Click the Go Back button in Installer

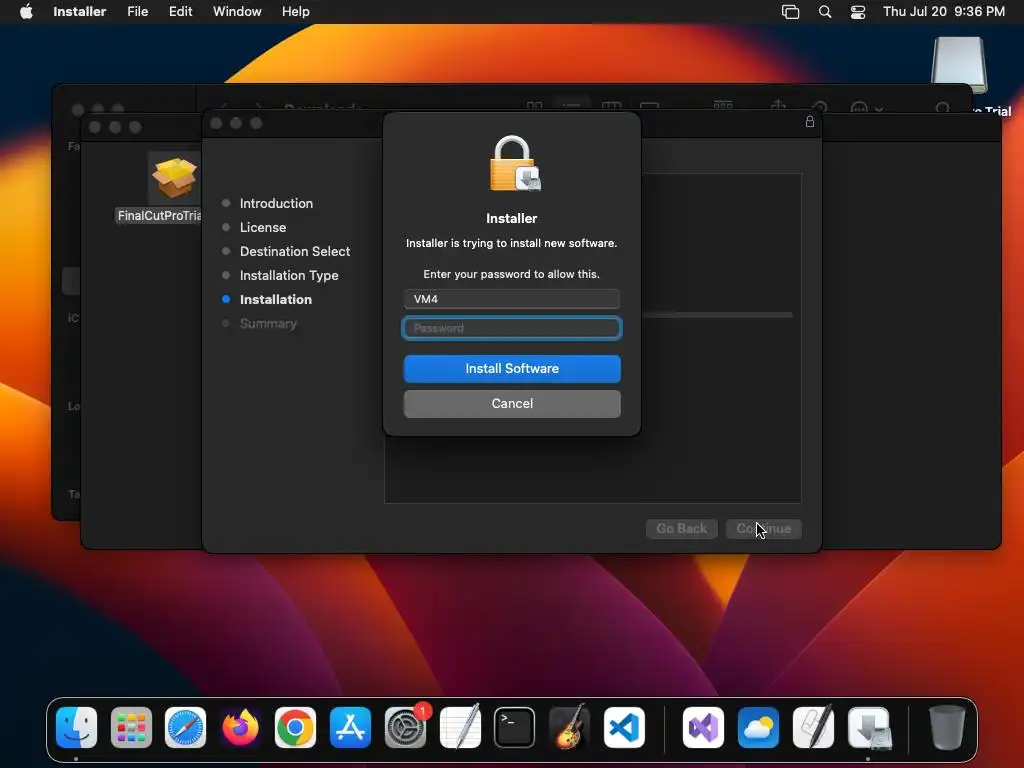pyautogui.click(x=681, y=528)
